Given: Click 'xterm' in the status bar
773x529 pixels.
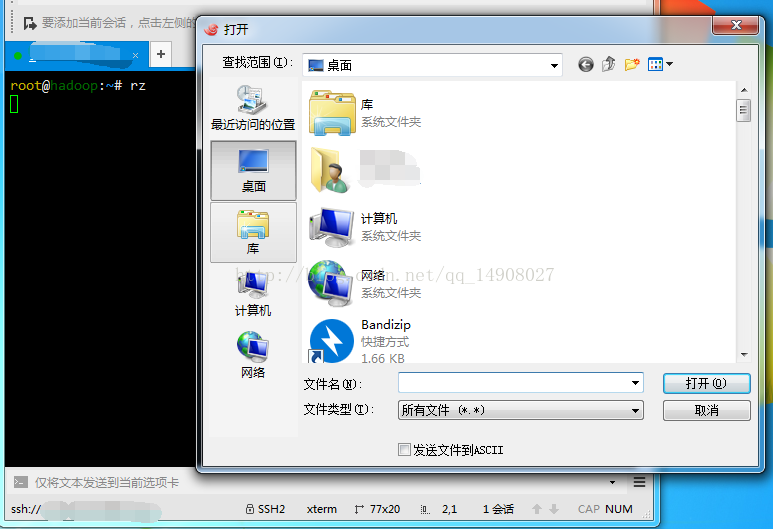Looking at the screenshot, I should [x=321, y=509].
